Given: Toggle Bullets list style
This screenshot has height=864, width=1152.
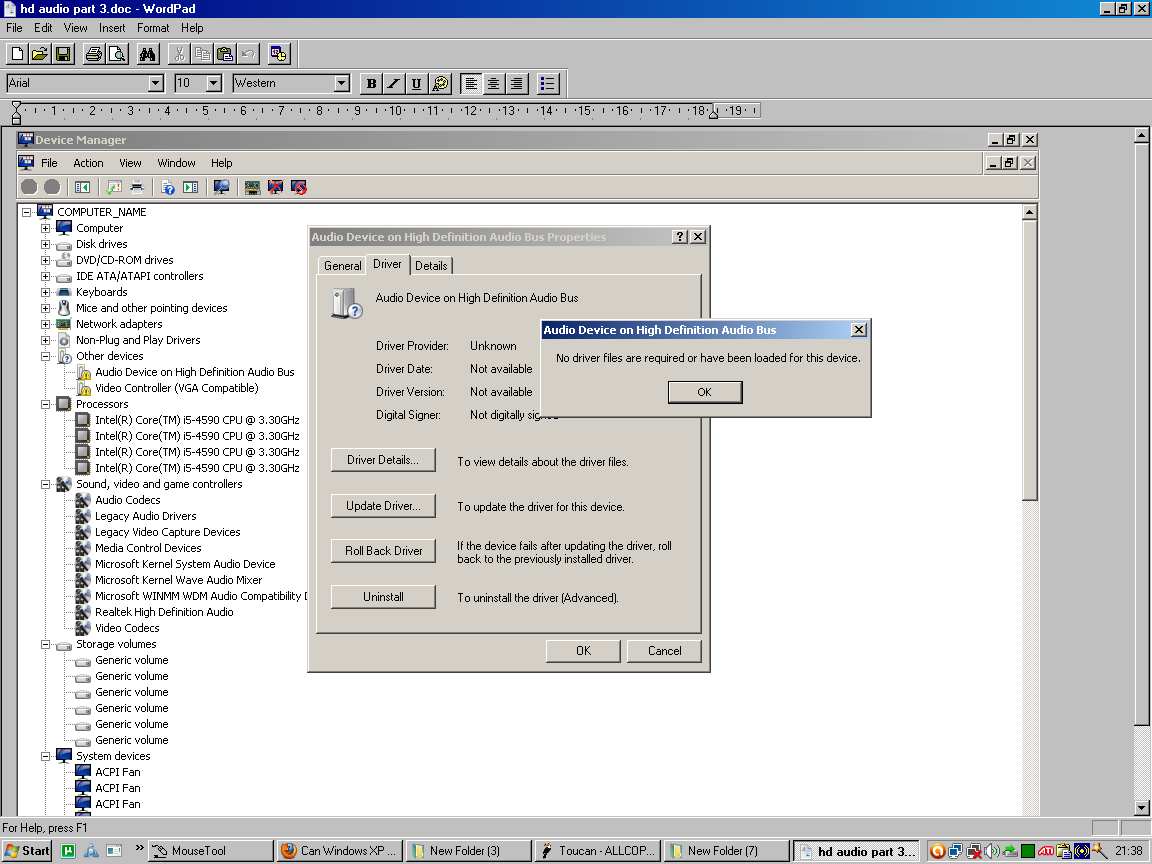Looking at the screenshot, I should (x=547, y=83).
